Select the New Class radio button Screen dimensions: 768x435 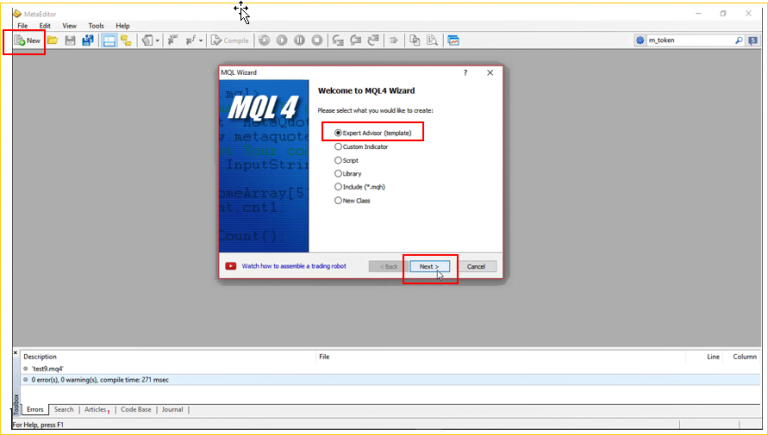[338, 200]
